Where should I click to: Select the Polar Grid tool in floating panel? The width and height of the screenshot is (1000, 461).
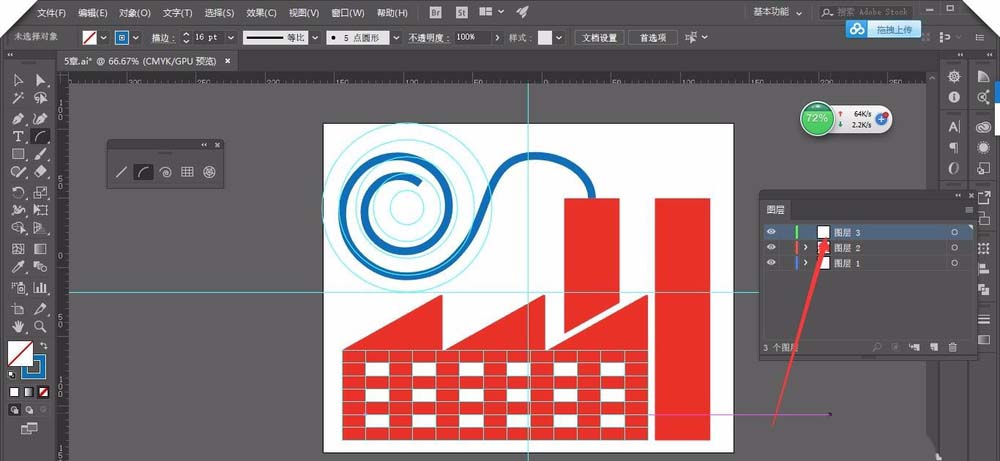209,172
